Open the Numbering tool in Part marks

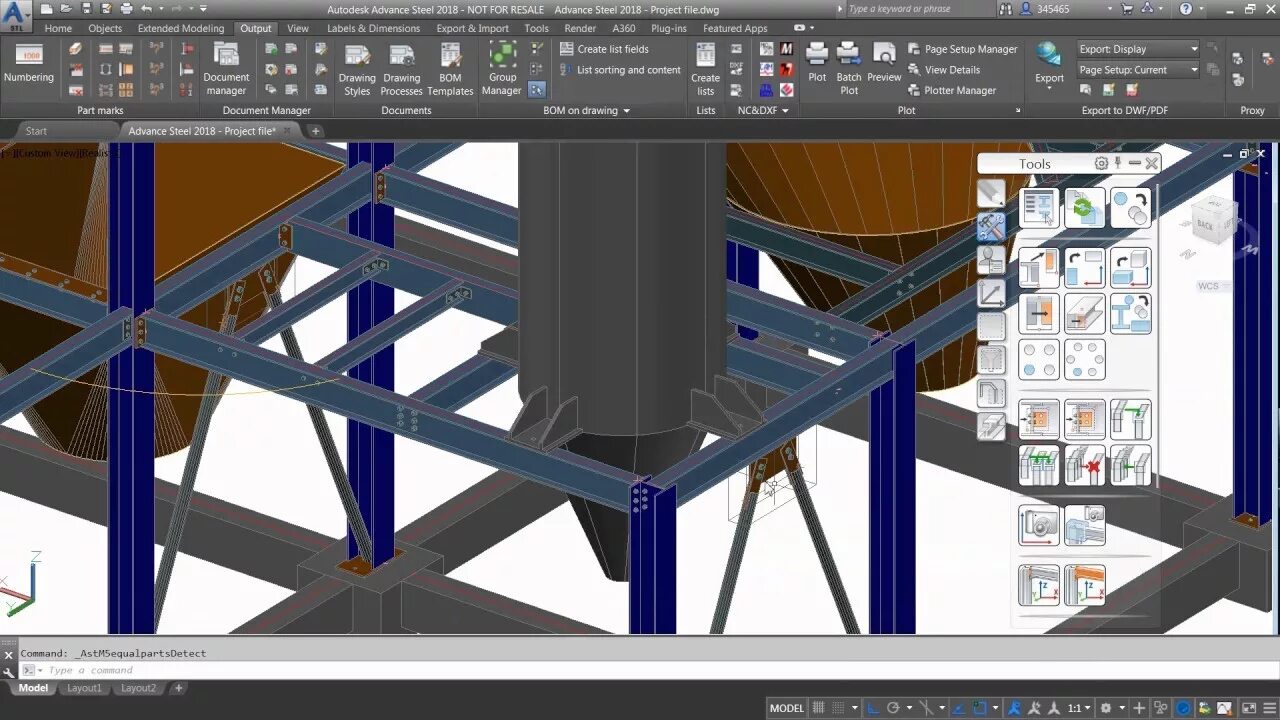[x=29, y=65]
